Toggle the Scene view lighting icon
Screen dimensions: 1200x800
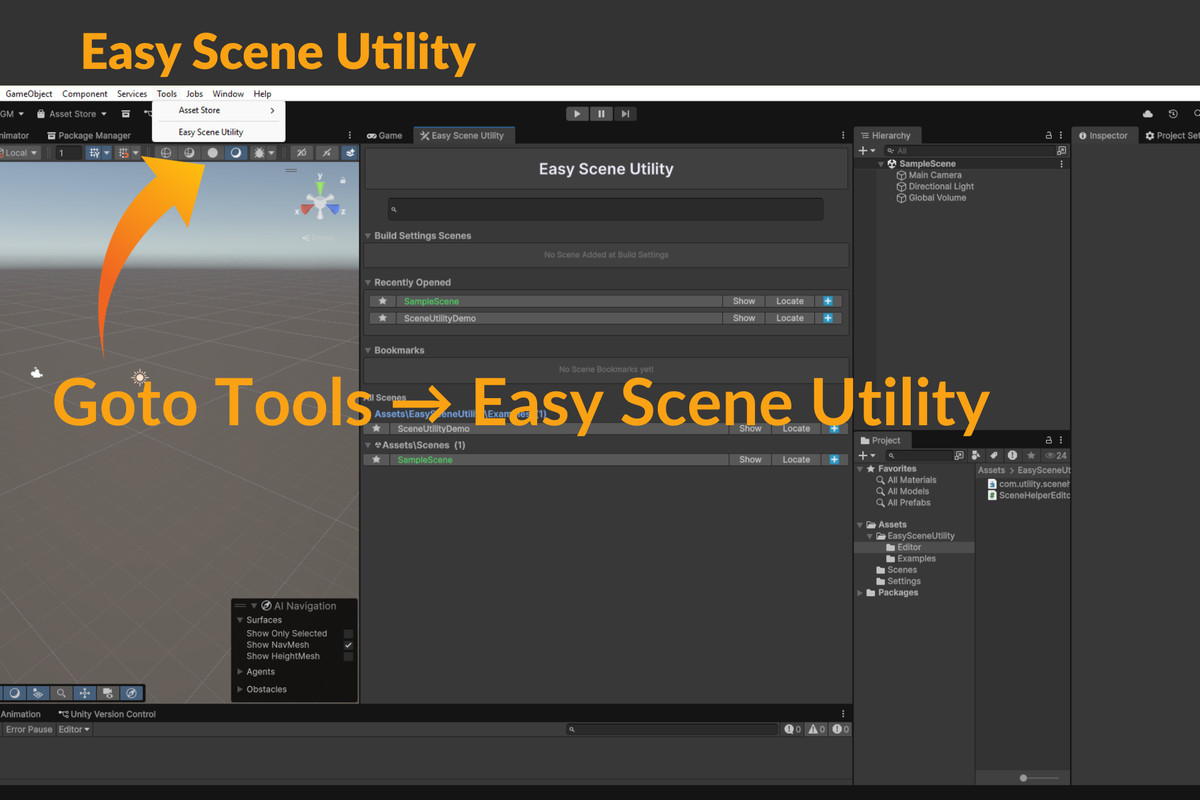point(189,152)
